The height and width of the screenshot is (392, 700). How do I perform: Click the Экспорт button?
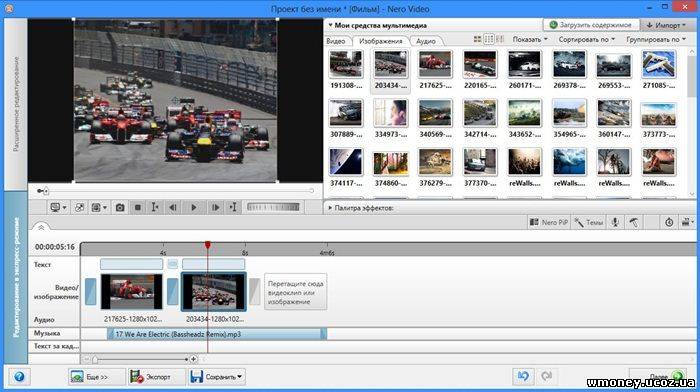(156, 377)
